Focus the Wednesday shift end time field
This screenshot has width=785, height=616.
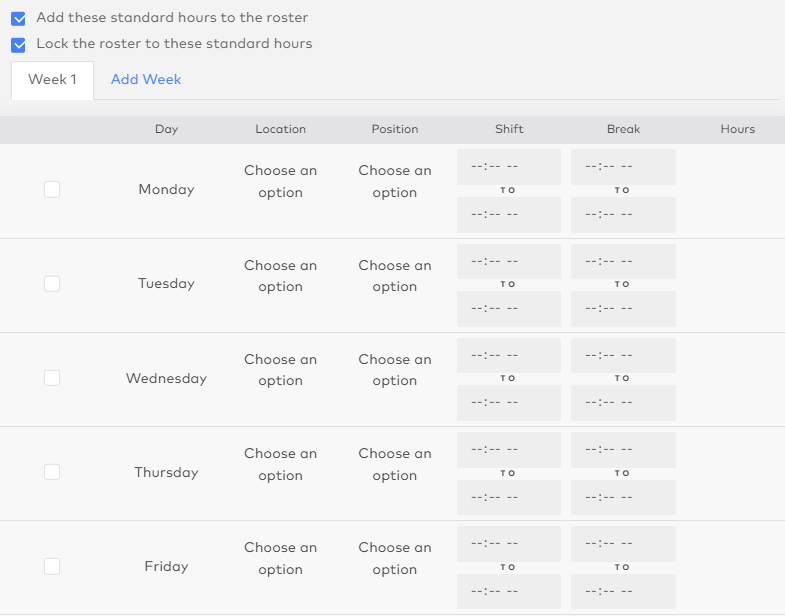click(508, 402)
